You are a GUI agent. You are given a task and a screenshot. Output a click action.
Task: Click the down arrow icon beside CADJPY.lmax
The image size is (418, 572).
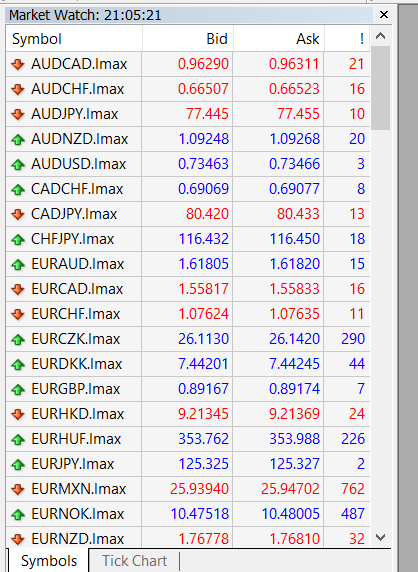(18, 214)
